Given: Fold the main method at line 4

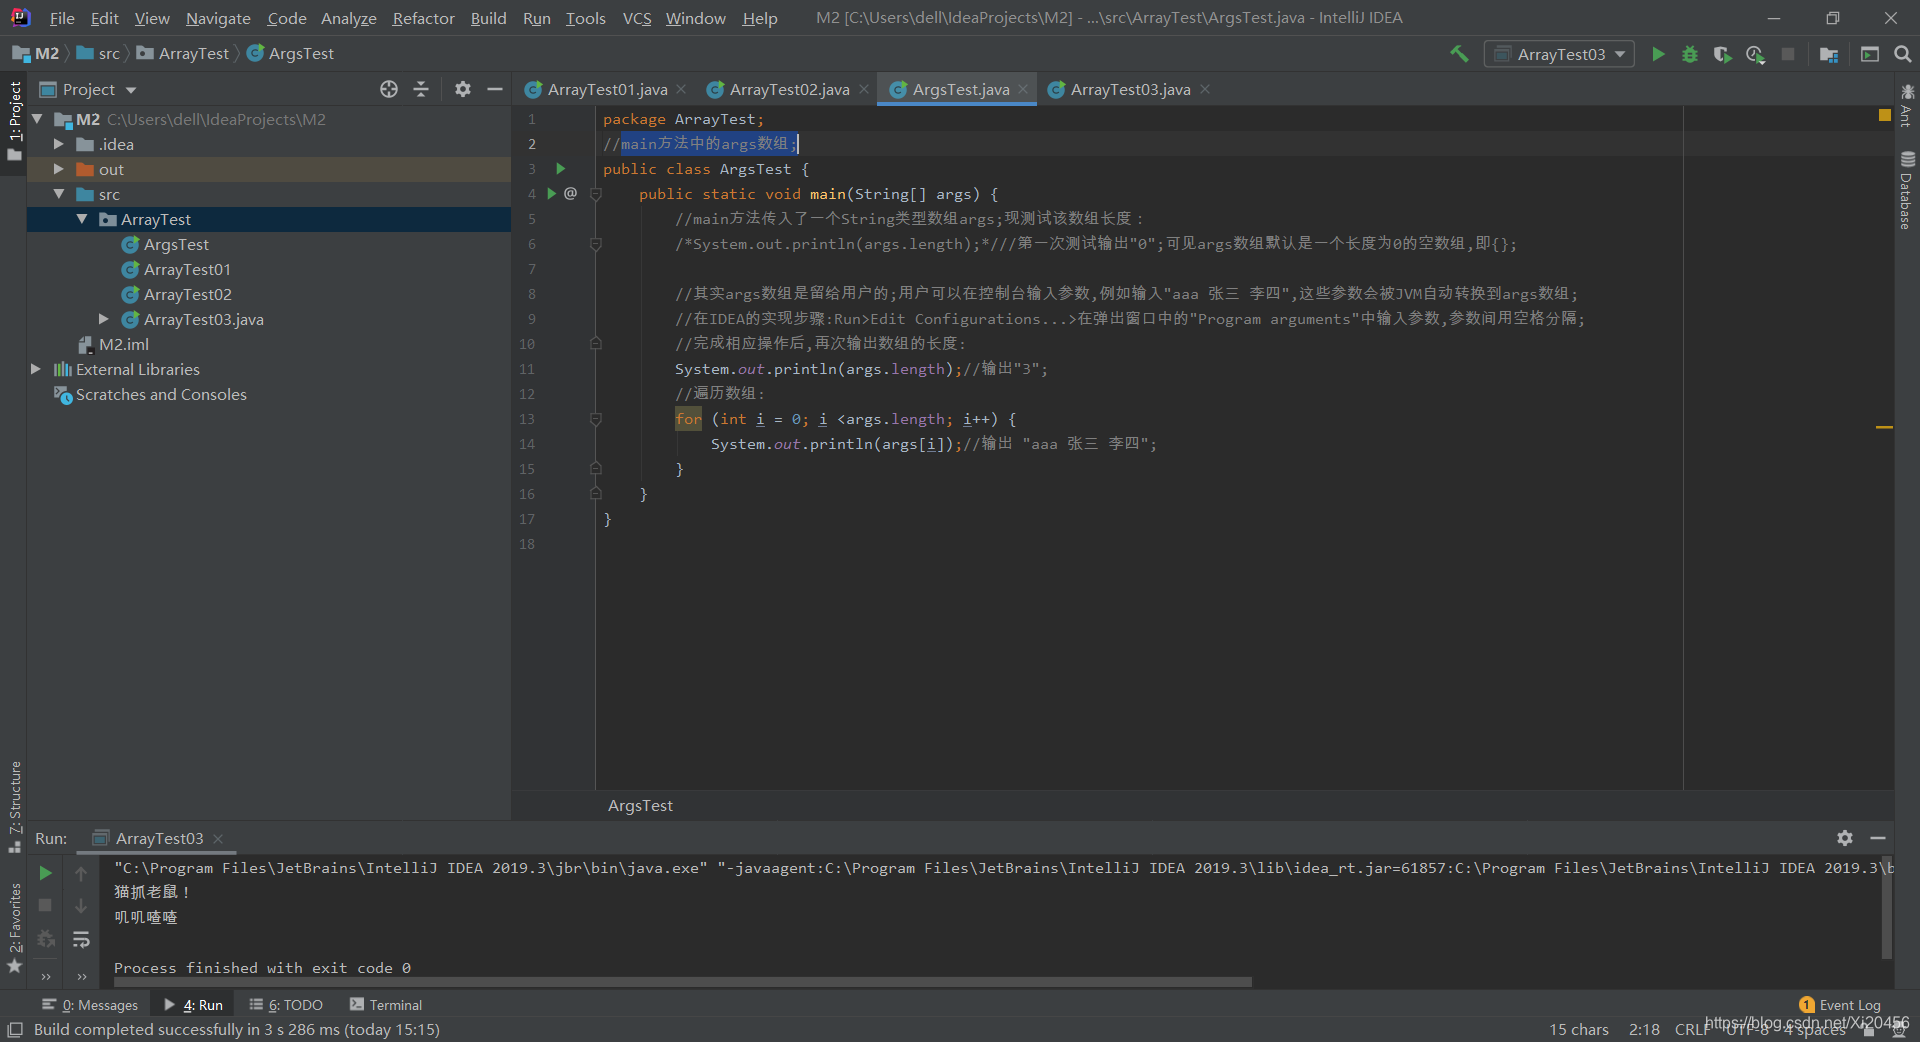Looking at the screenshot, I should (x=596, y=194).
